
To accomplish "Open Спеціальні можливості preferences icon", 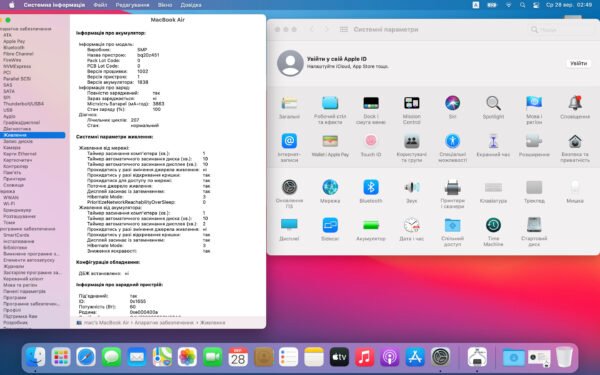I will [x=452, y=141].
